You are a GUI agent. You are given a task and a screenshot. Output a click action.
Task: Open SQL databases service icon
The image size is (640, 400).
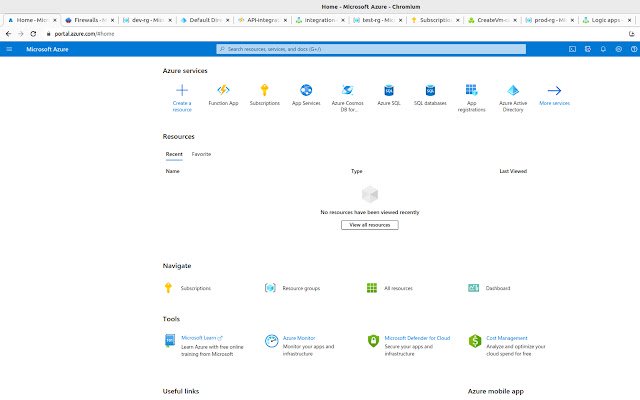pos(430,90)
